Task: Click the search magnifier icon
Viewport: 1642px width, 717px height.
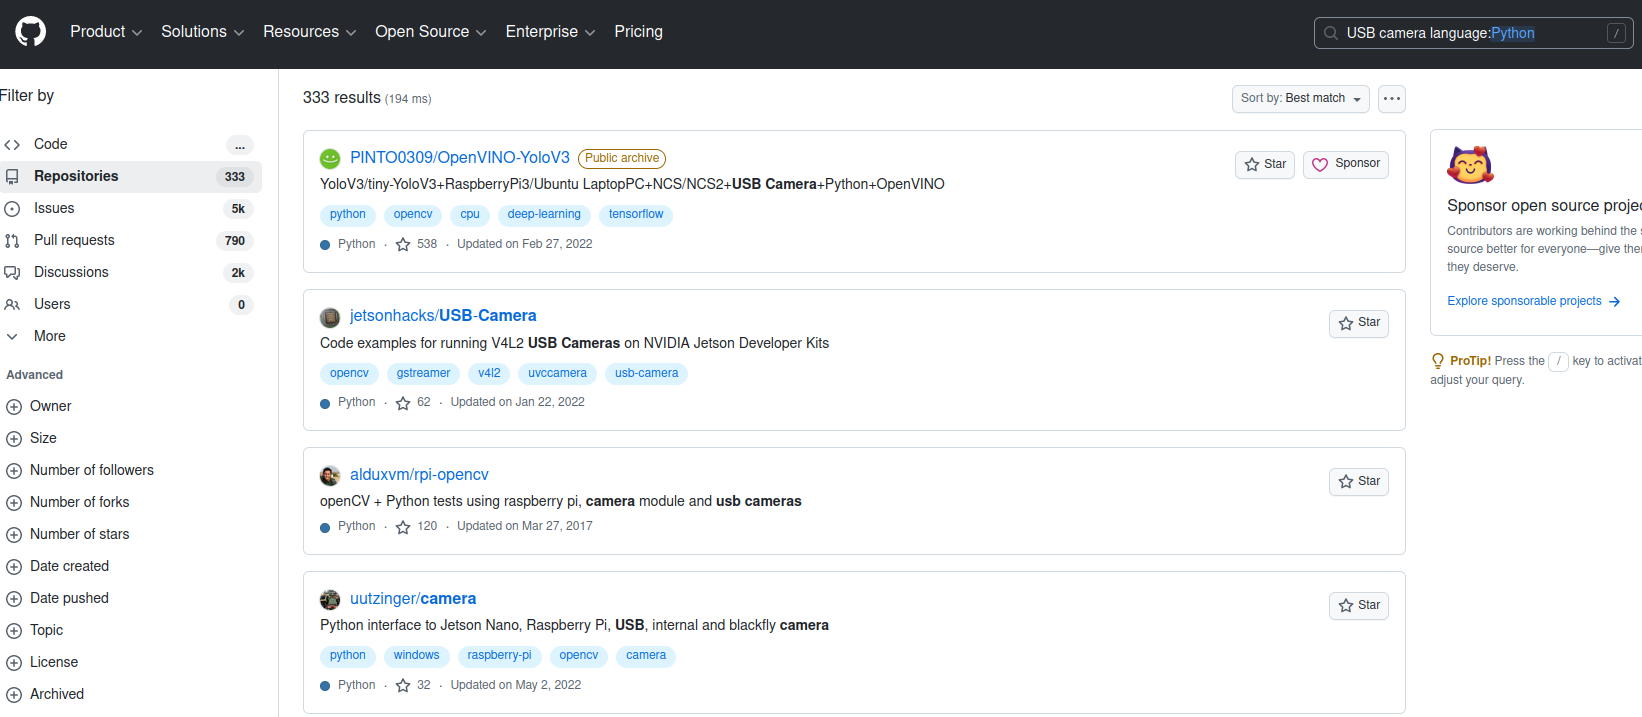Action: [x=1331, y=33]
